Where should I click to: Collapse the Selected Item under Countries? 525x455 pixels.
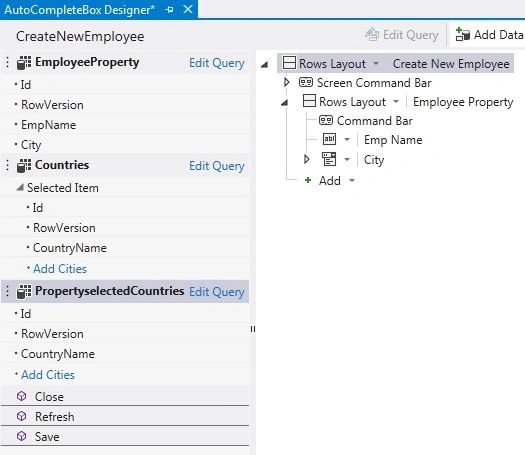20,188
